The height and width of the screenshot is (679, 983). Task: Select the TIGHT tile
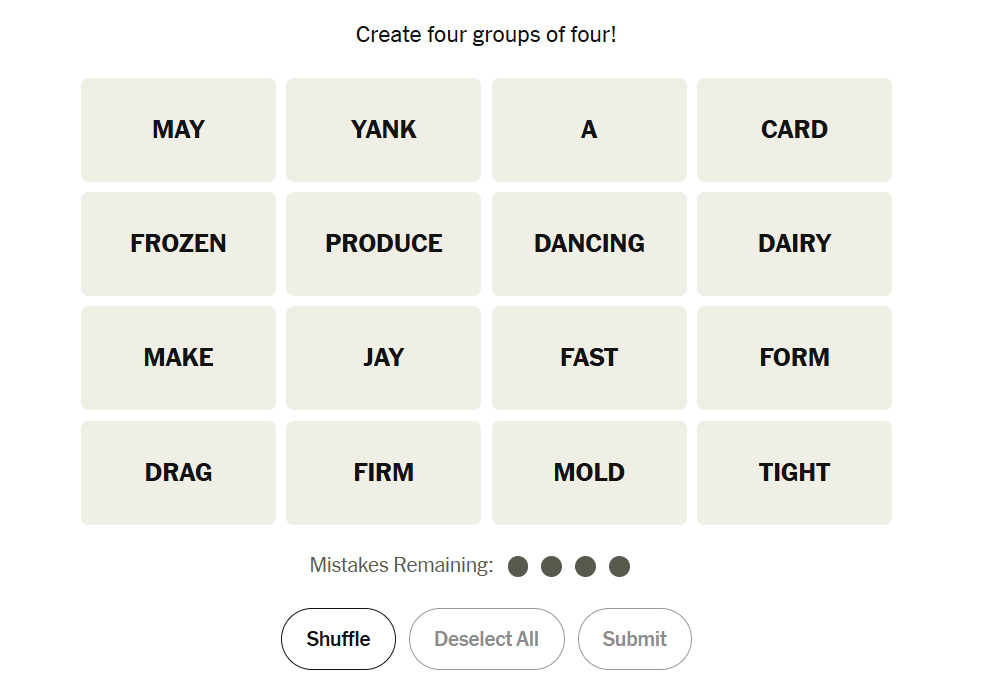click(x=794, y=473)
